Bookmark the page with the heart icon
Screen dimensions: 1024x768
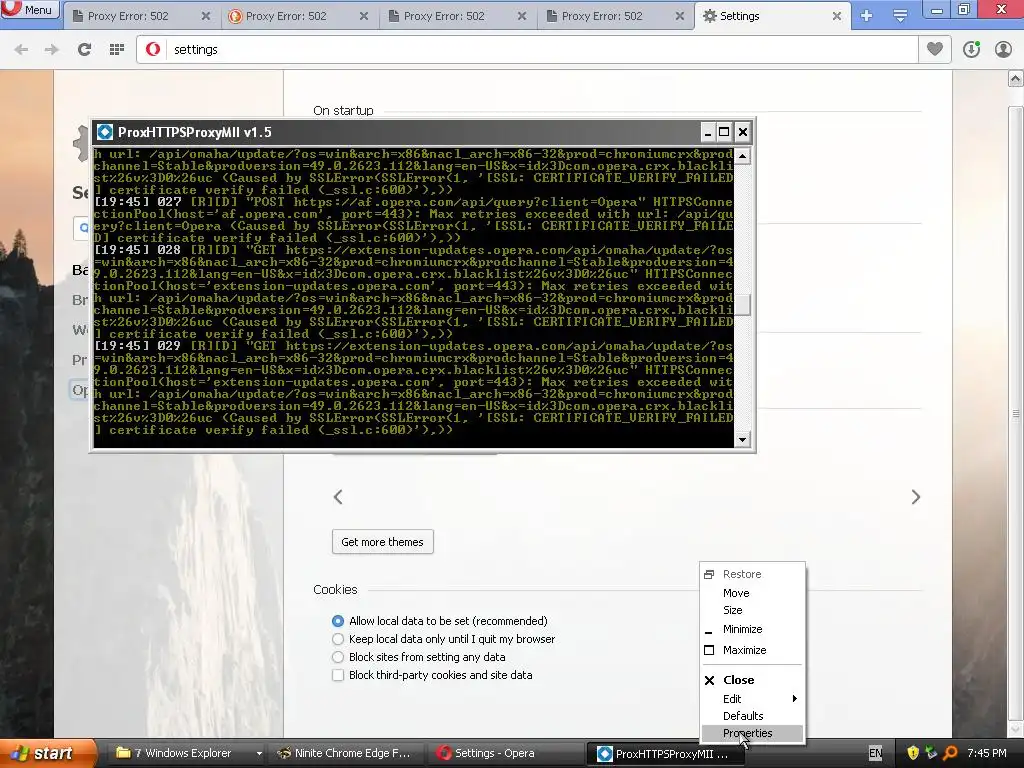tap(935, 49)
